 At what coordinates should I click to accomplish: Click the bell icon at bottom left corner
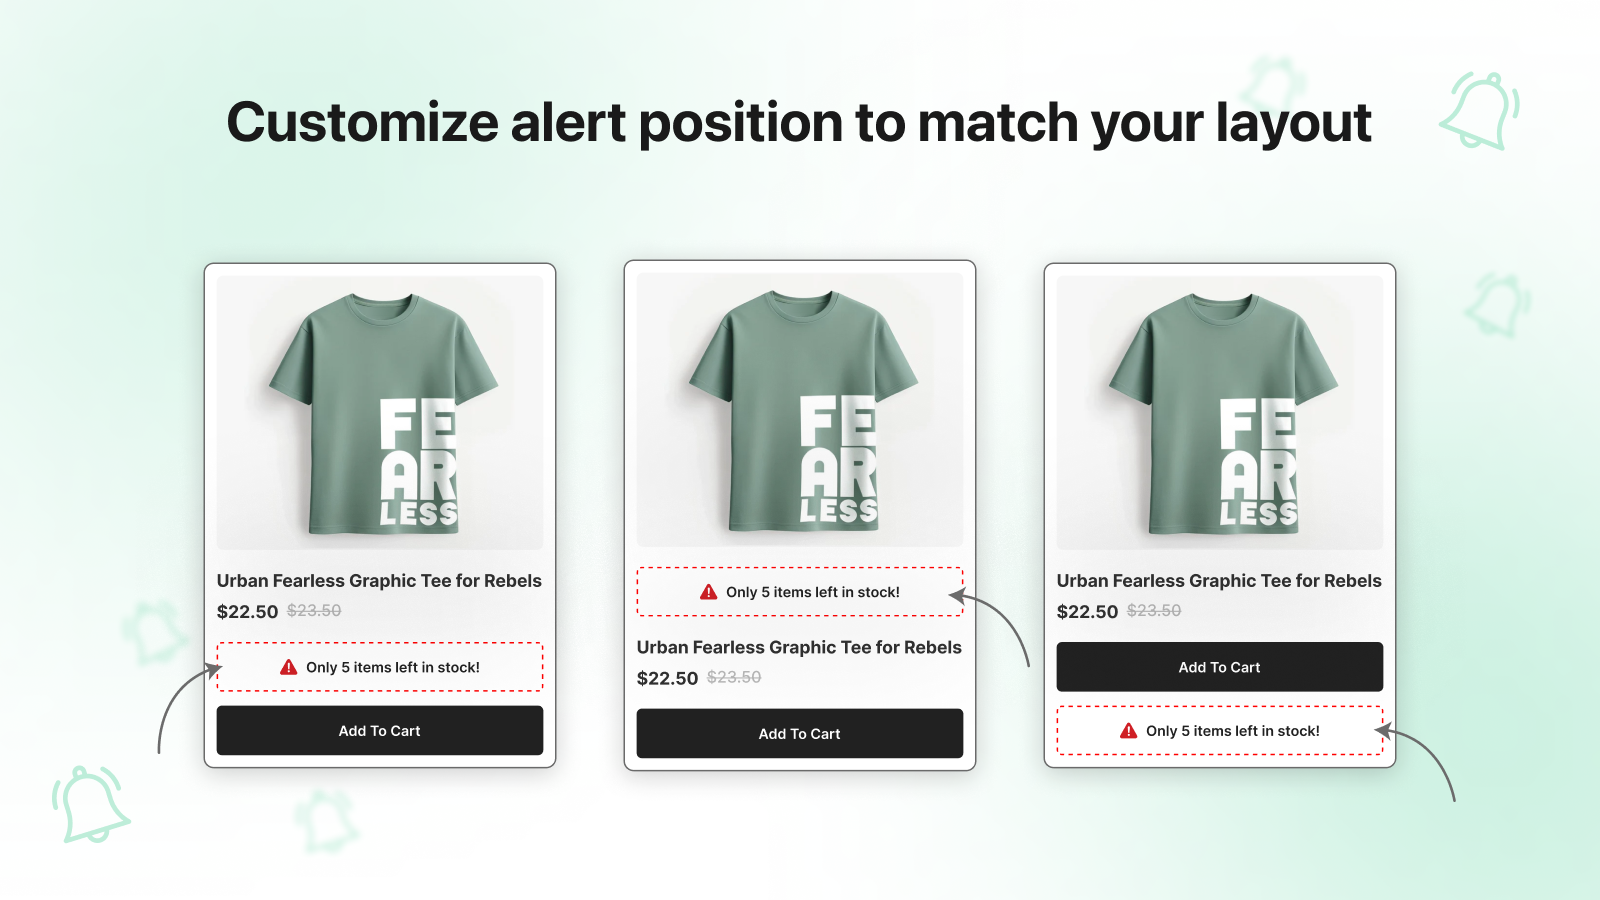[x=90, y=804]
